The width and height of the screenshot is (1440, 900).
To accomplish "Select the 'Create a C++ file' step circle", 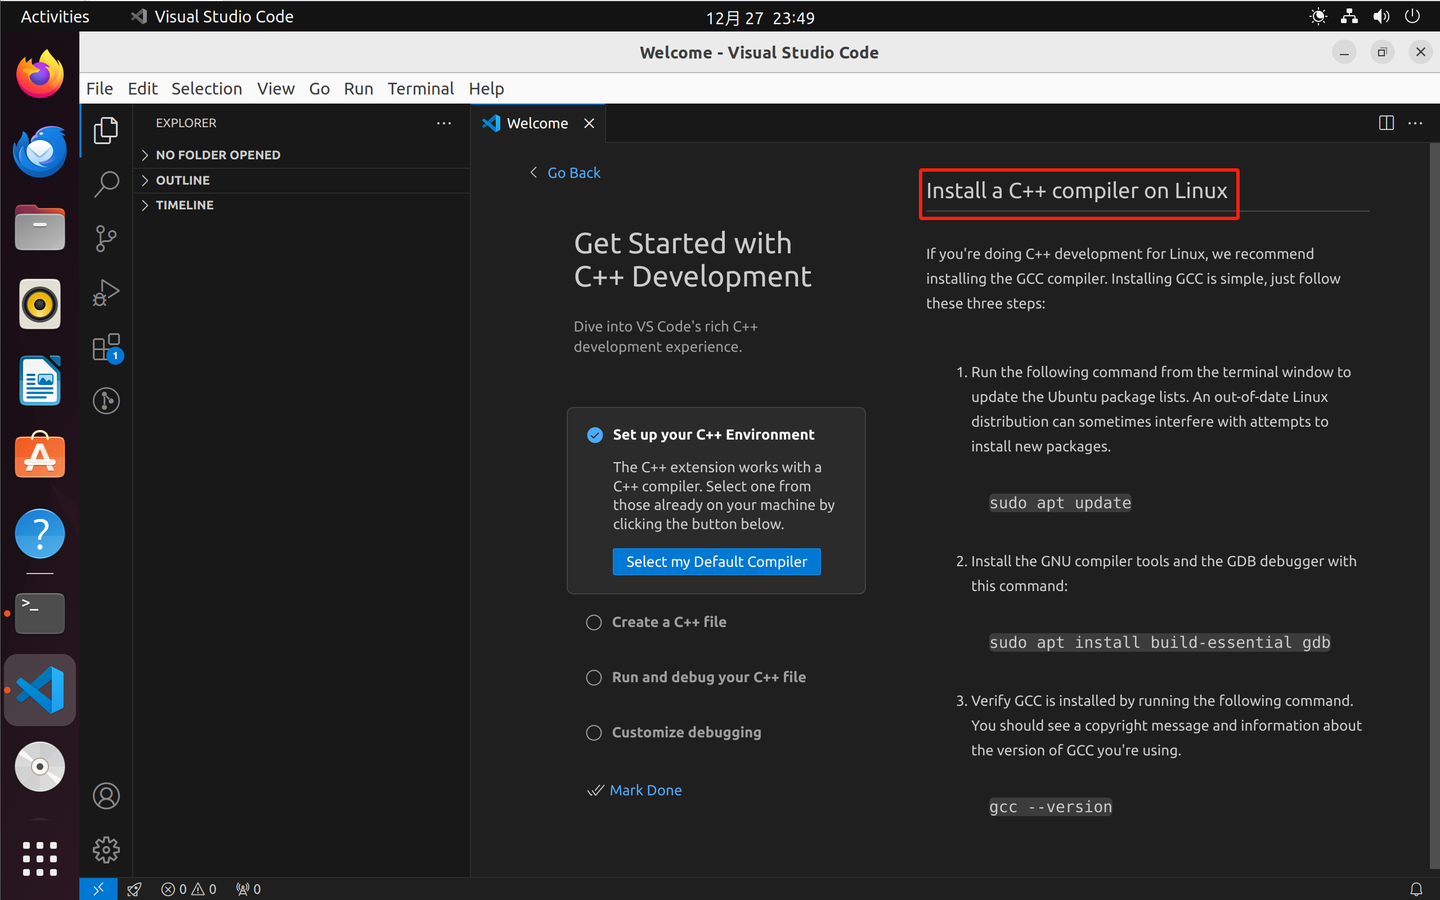I will coord(594,621).
